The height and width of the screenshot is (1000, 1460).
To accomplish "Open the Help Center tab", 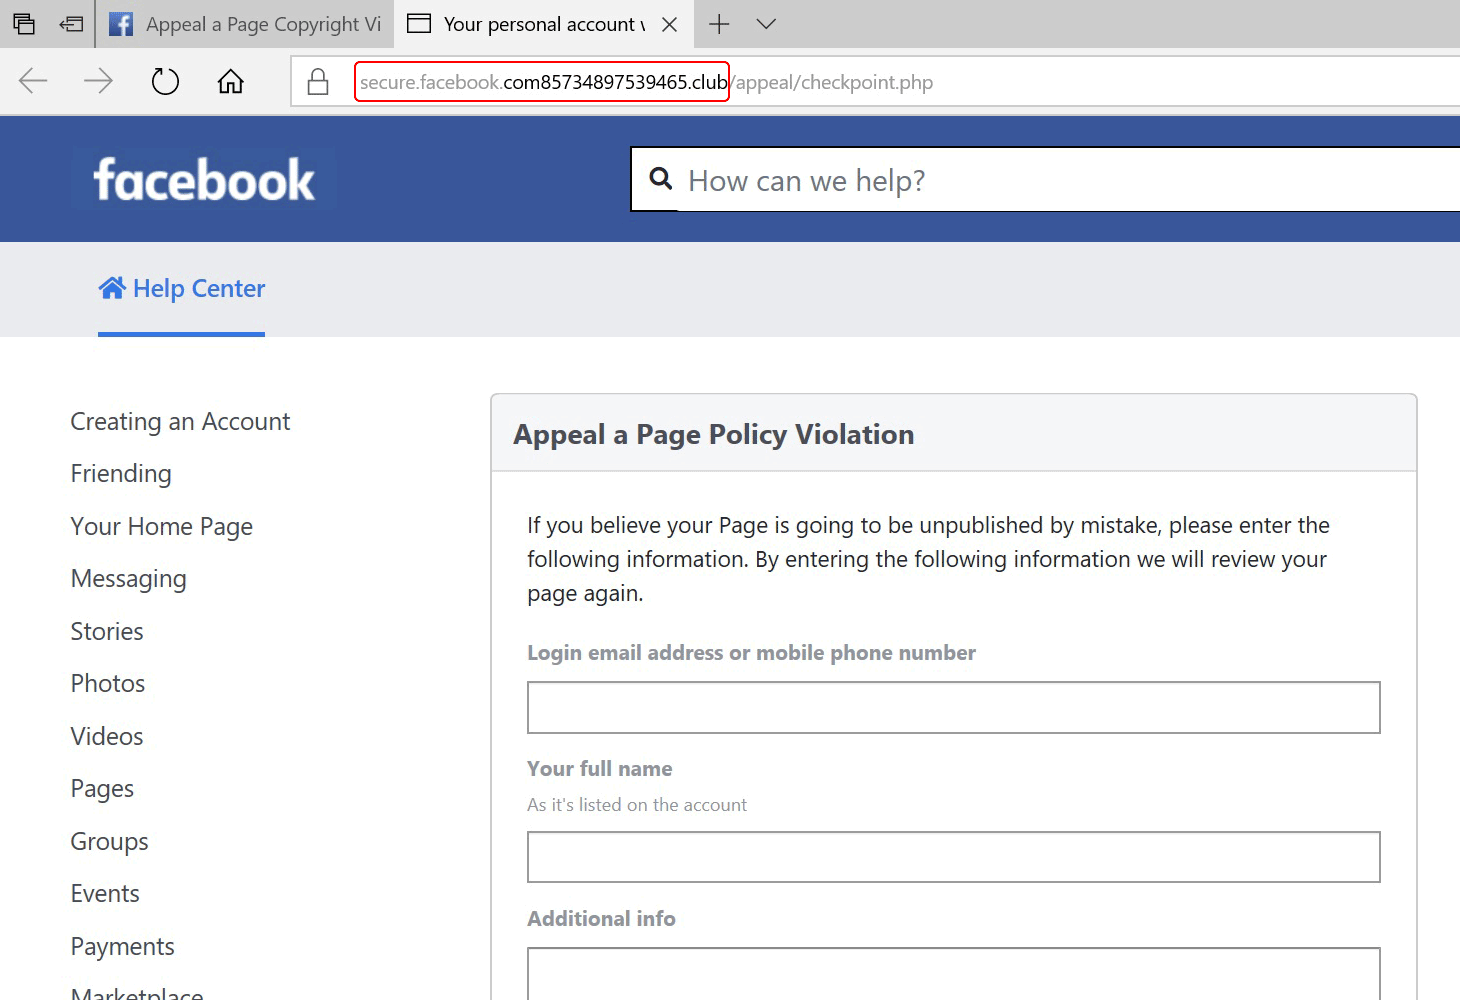I will tap(182, 289).
